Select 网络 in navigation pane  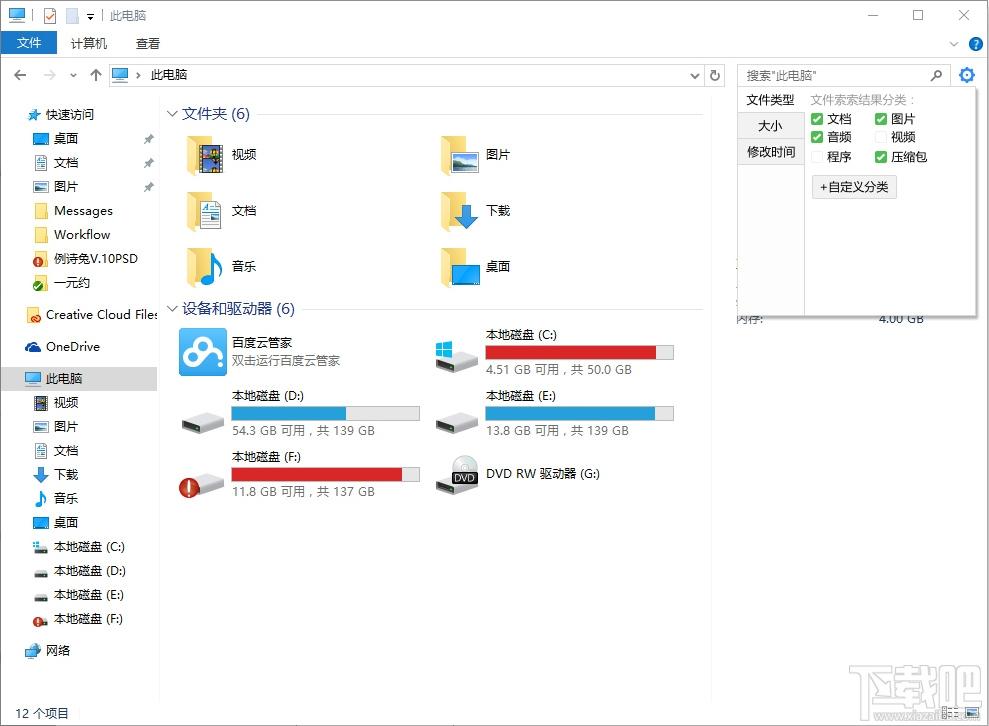(48, 650)
